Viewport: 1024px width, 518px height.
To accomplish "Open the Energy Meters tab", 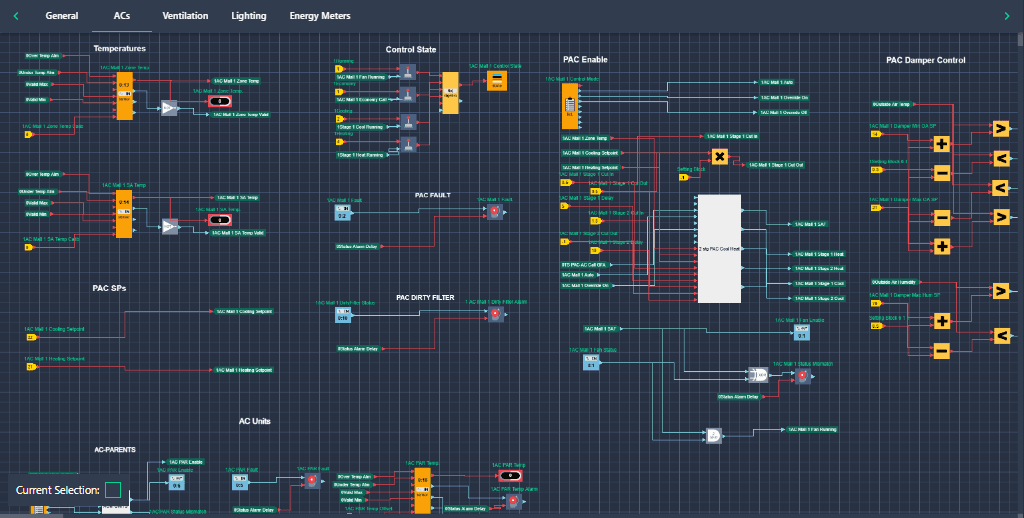I will (x=320, y=16).
